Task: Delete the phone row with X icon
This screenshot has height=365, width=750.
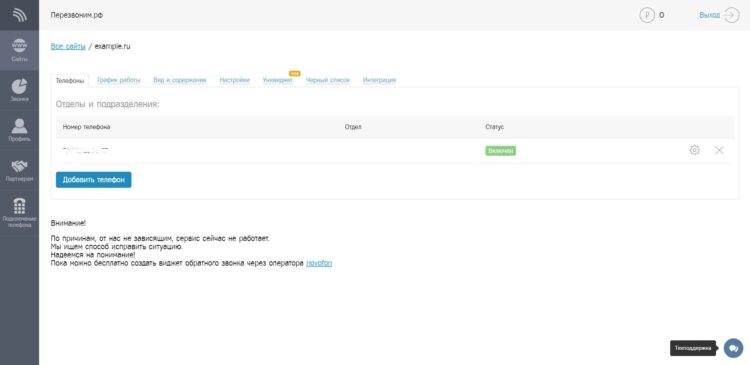Action: [x=719, y=150]
